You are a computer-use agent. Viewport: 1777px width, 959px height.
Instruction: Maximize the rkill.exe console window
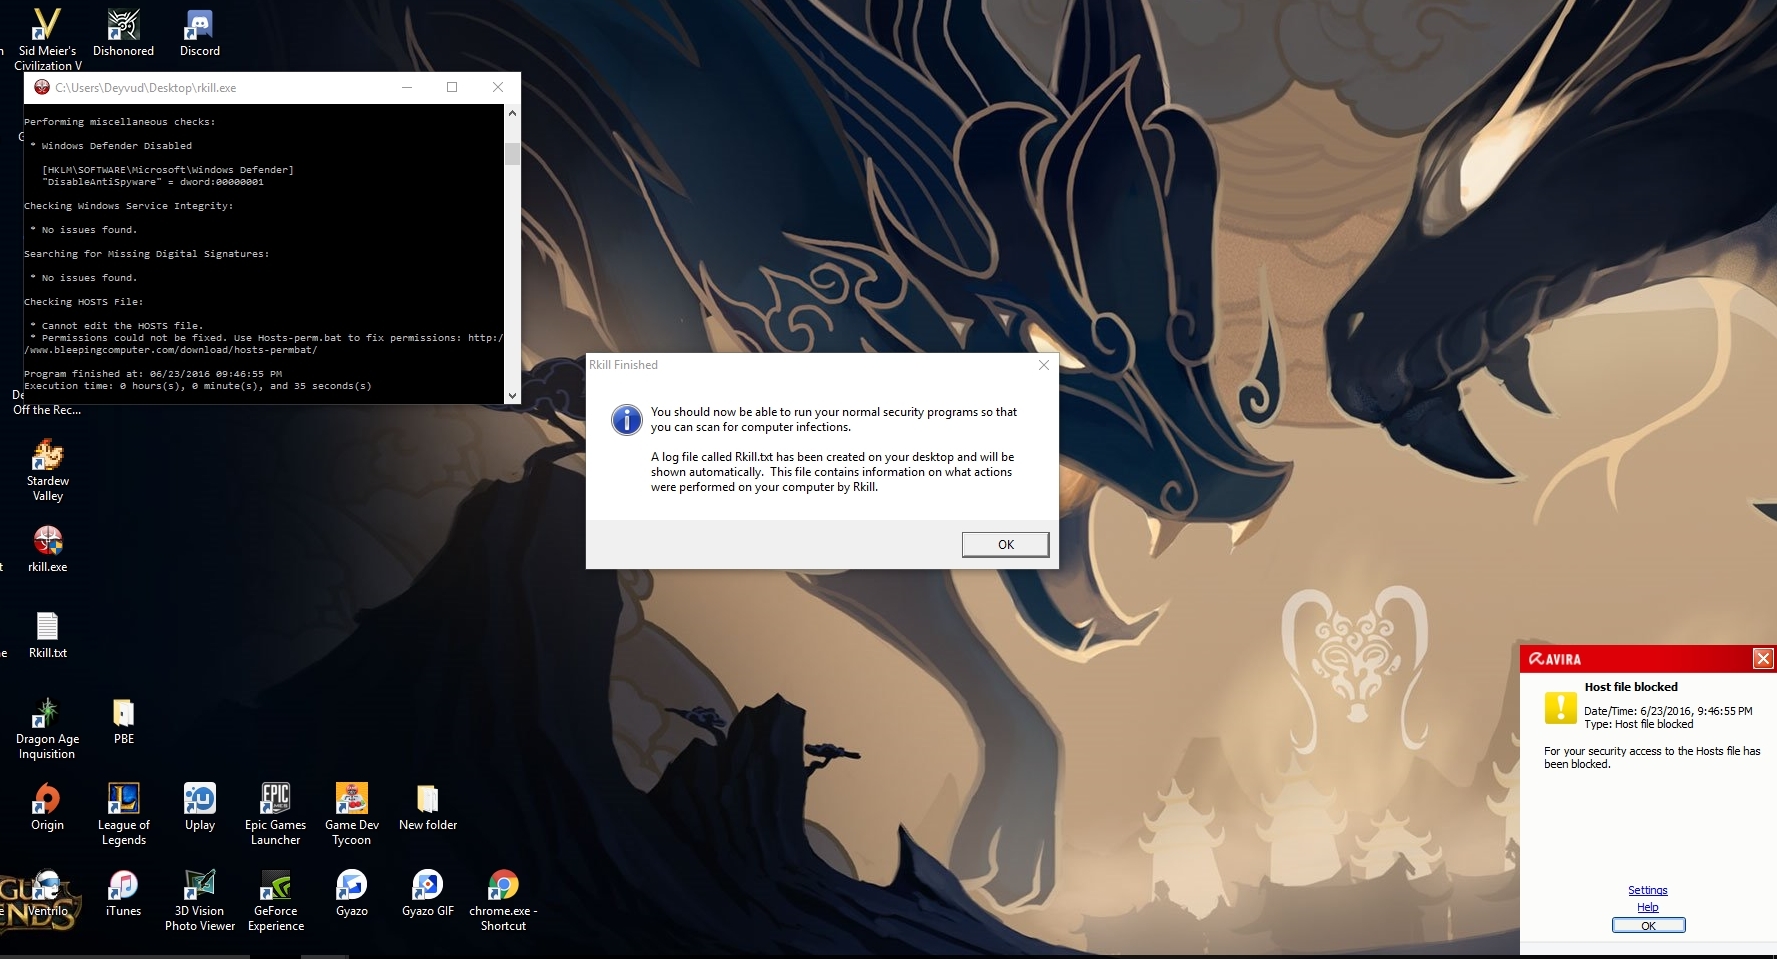coord(452,87)
